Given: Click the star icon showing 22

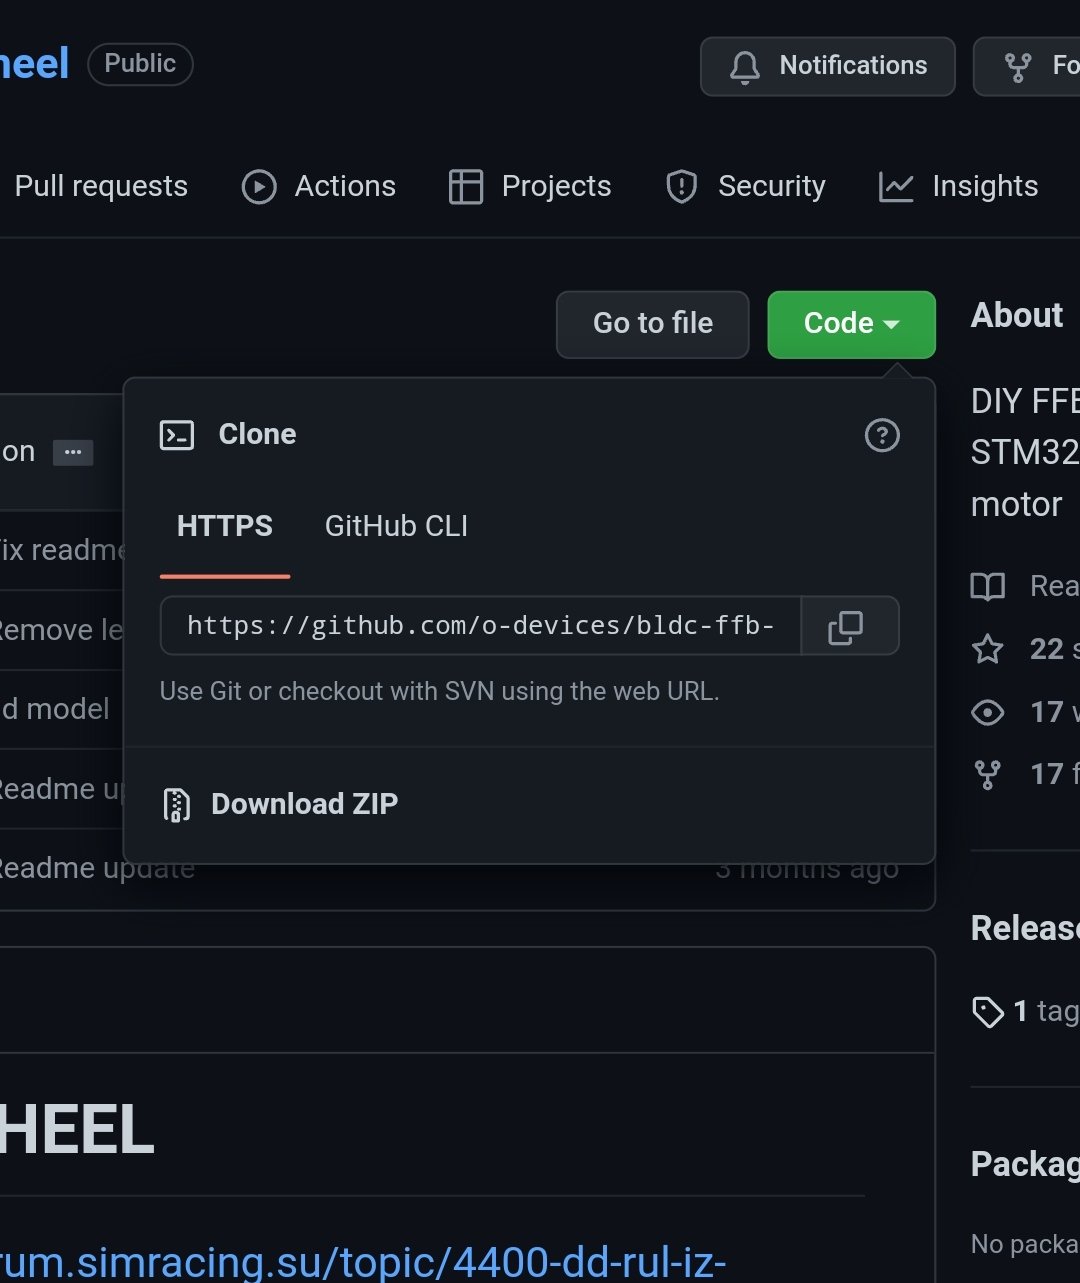Looking at the screenshot, I should pos(988,649).
